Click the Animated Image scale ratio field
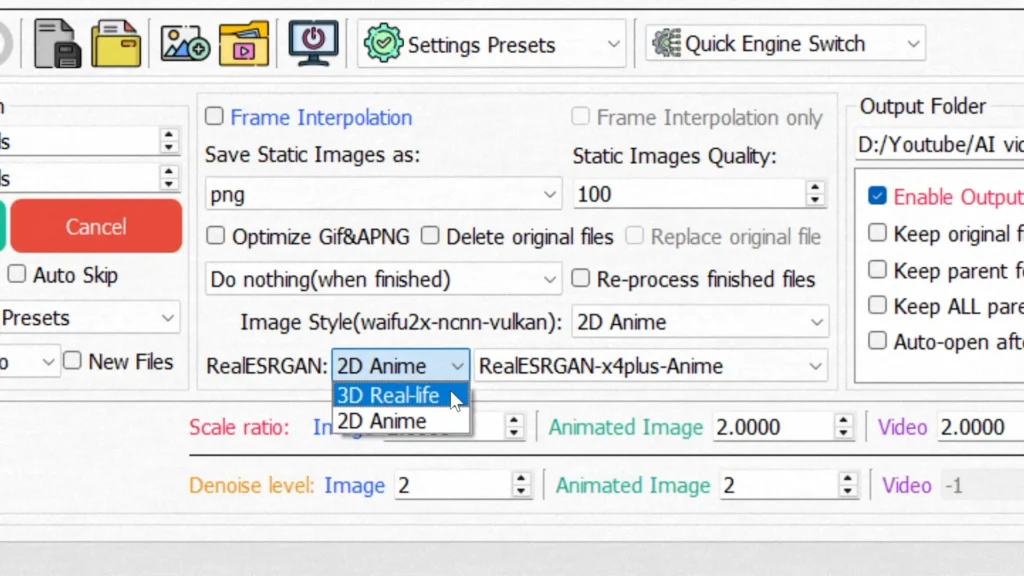This screenshot has height=576, width=1024. coord(773,427)
